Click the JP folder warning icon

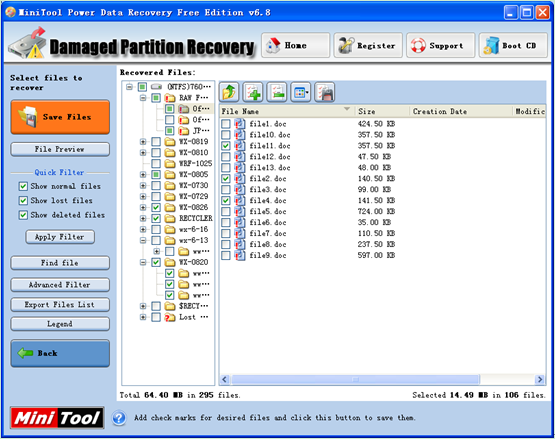coord(183,131)
